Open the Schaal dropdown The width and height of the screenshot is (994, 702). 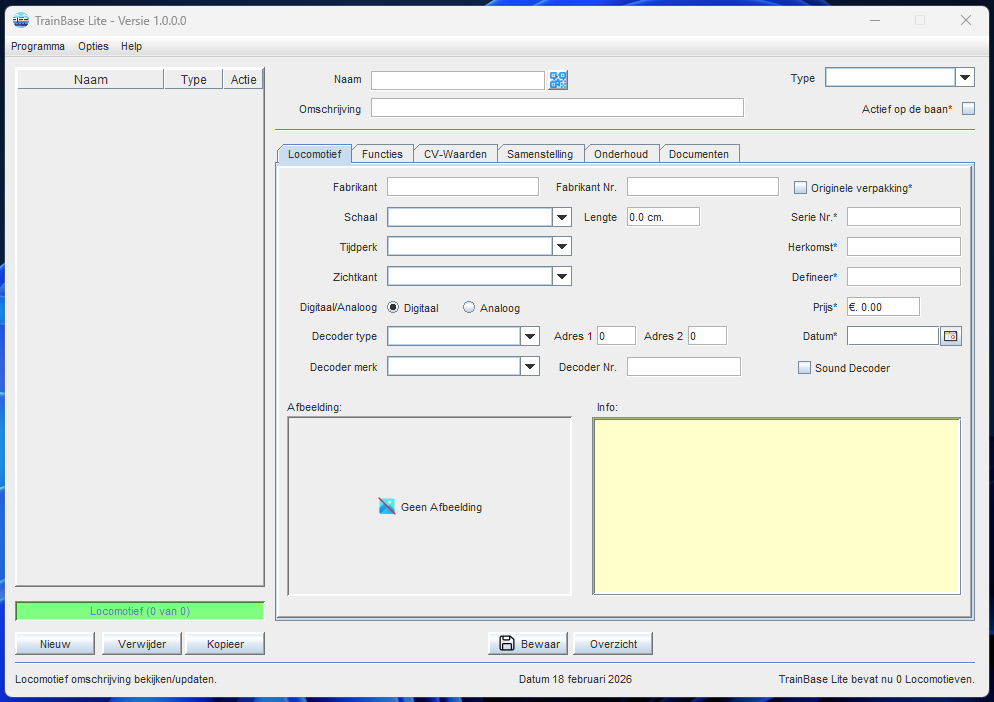pyautogui.click(x=562, y=217)
